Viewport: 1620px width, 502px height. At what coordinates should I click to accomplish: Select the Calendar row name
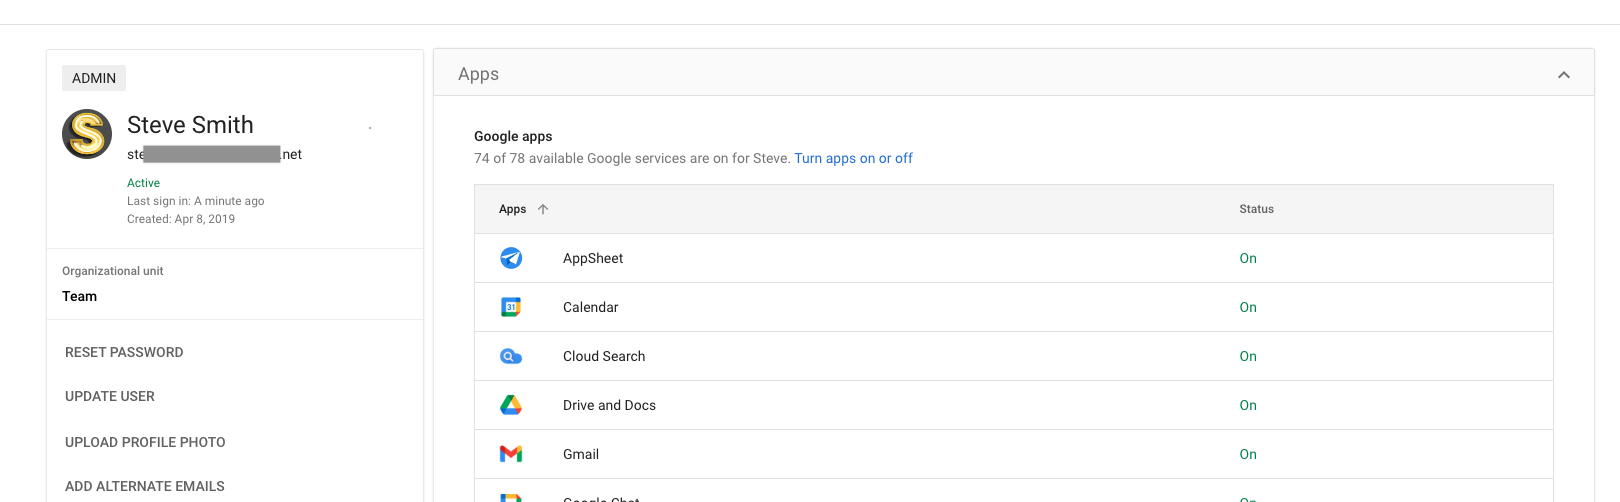(x=590, y=307)
